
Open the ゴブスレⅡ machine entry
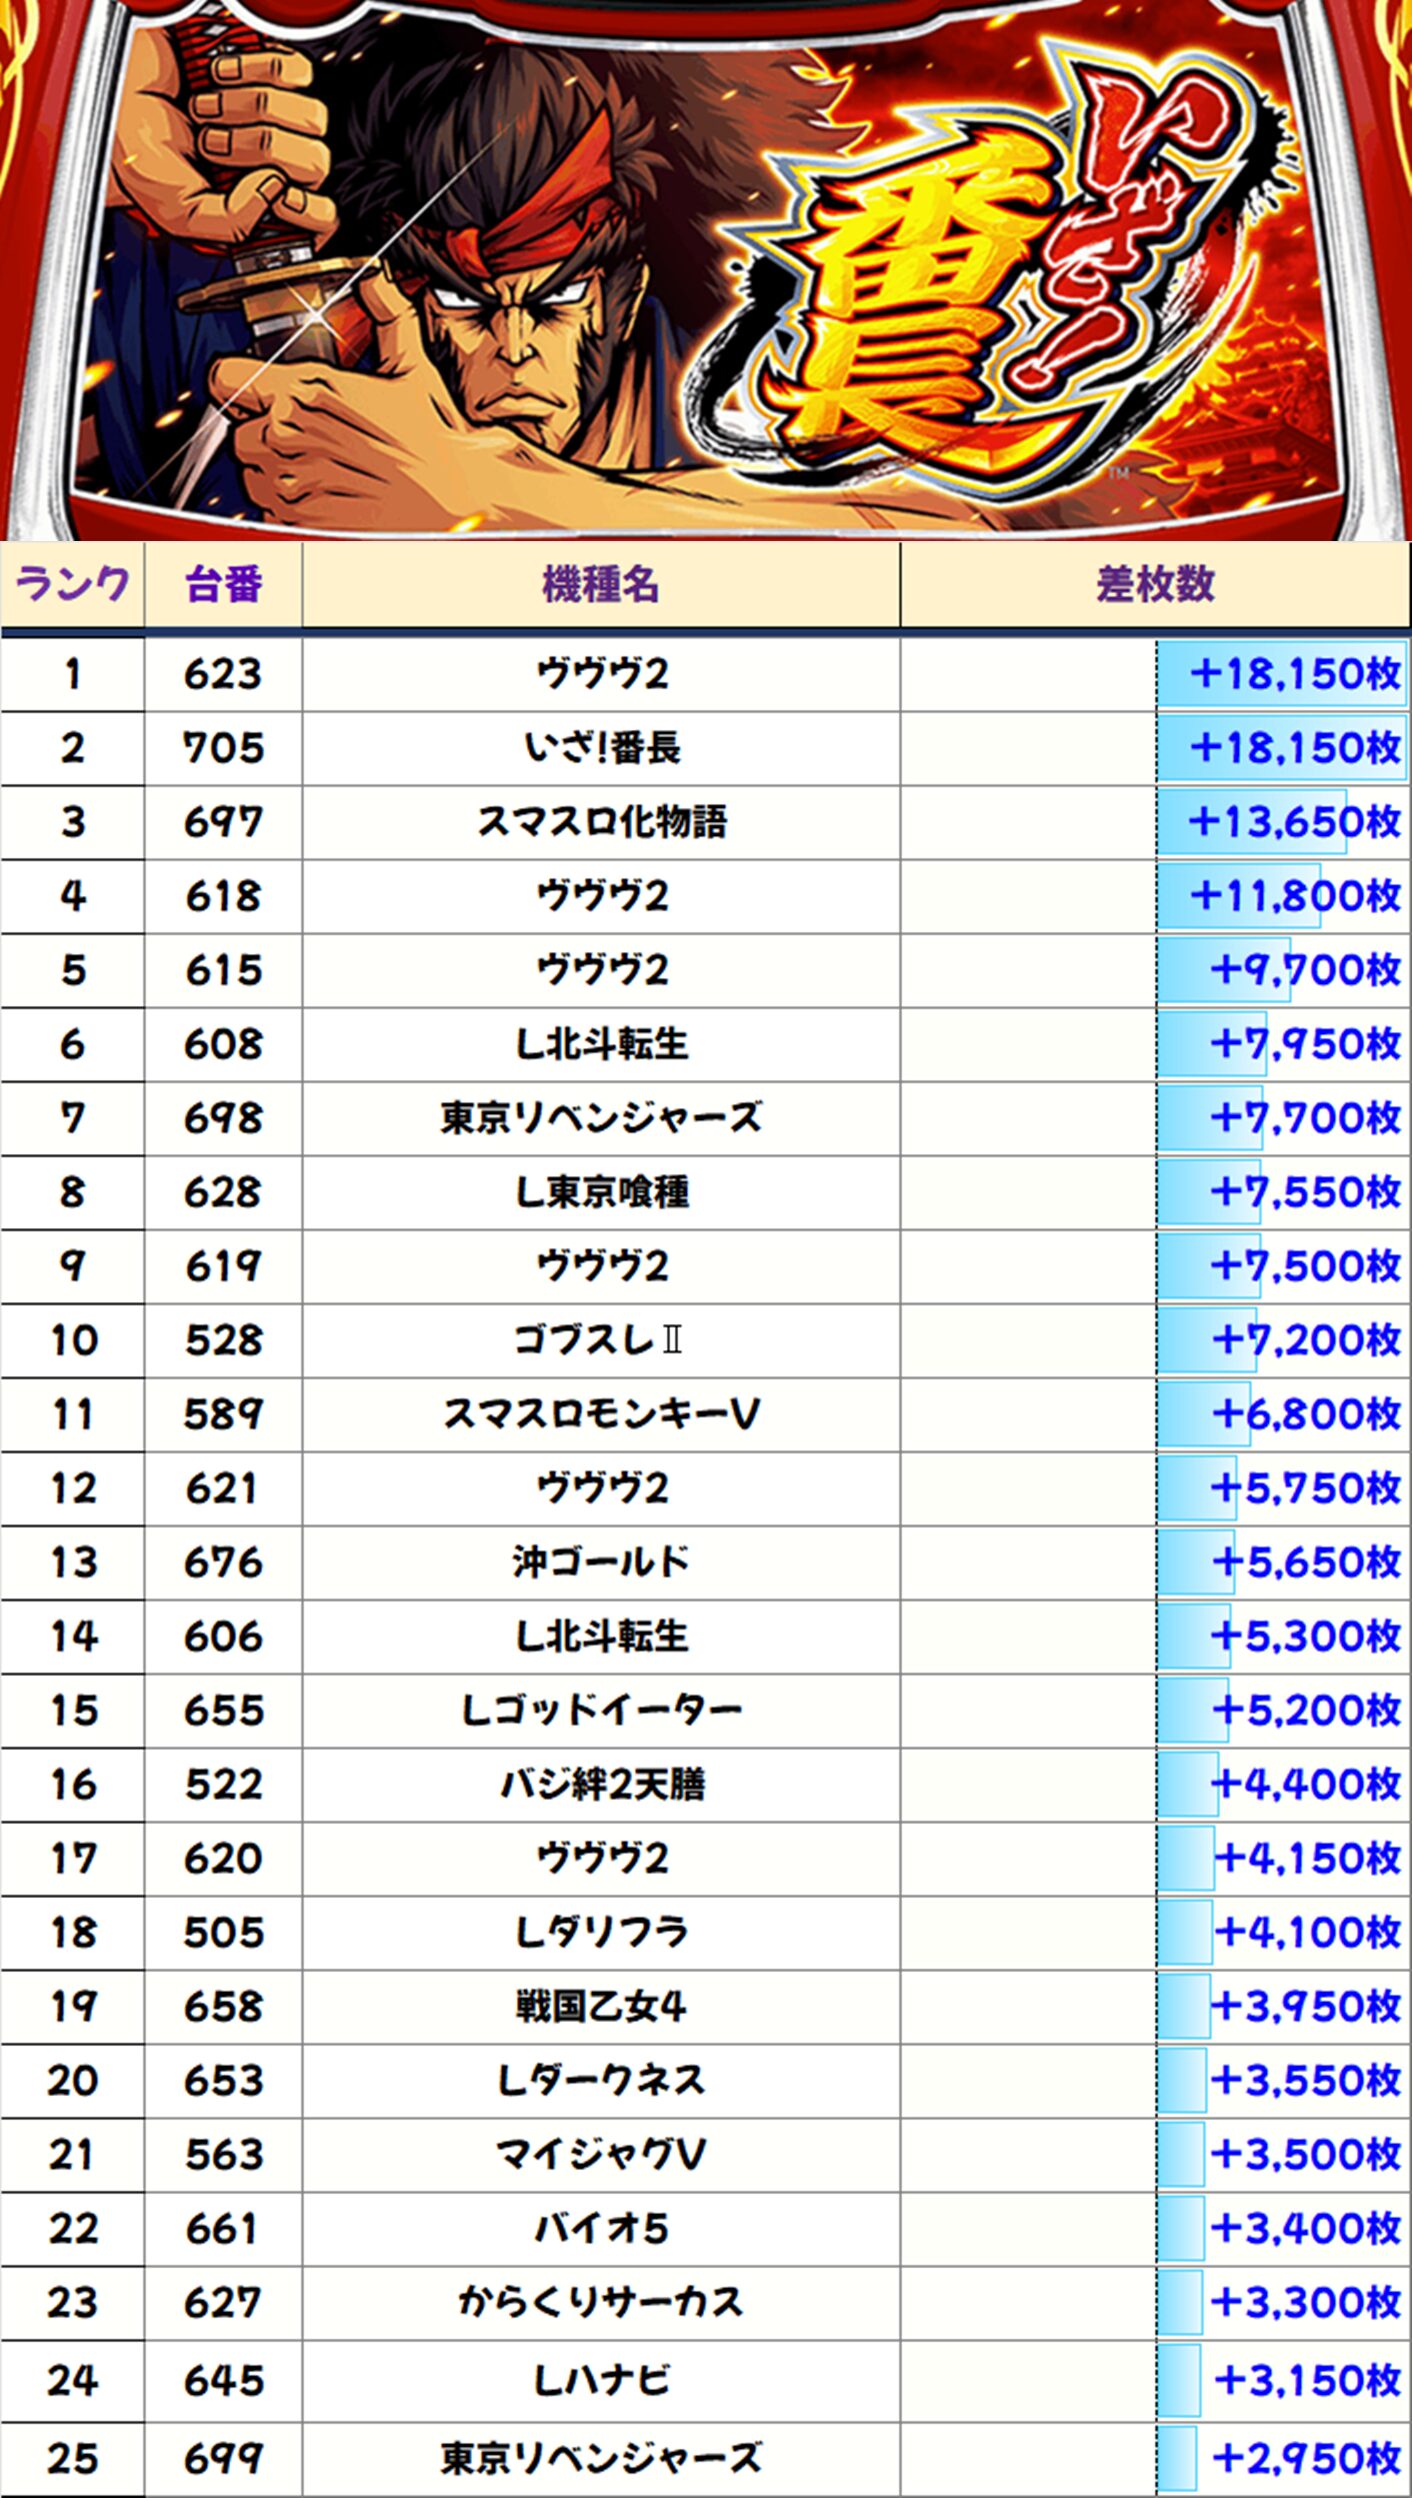click(600, 1340)
